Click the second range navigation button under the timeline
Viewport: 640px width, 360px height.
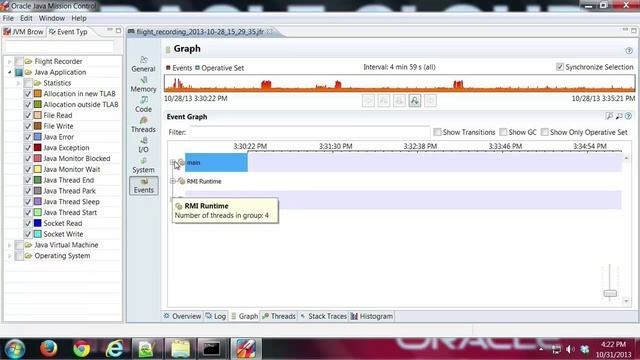pyautogui.click(x=384, y=100)
